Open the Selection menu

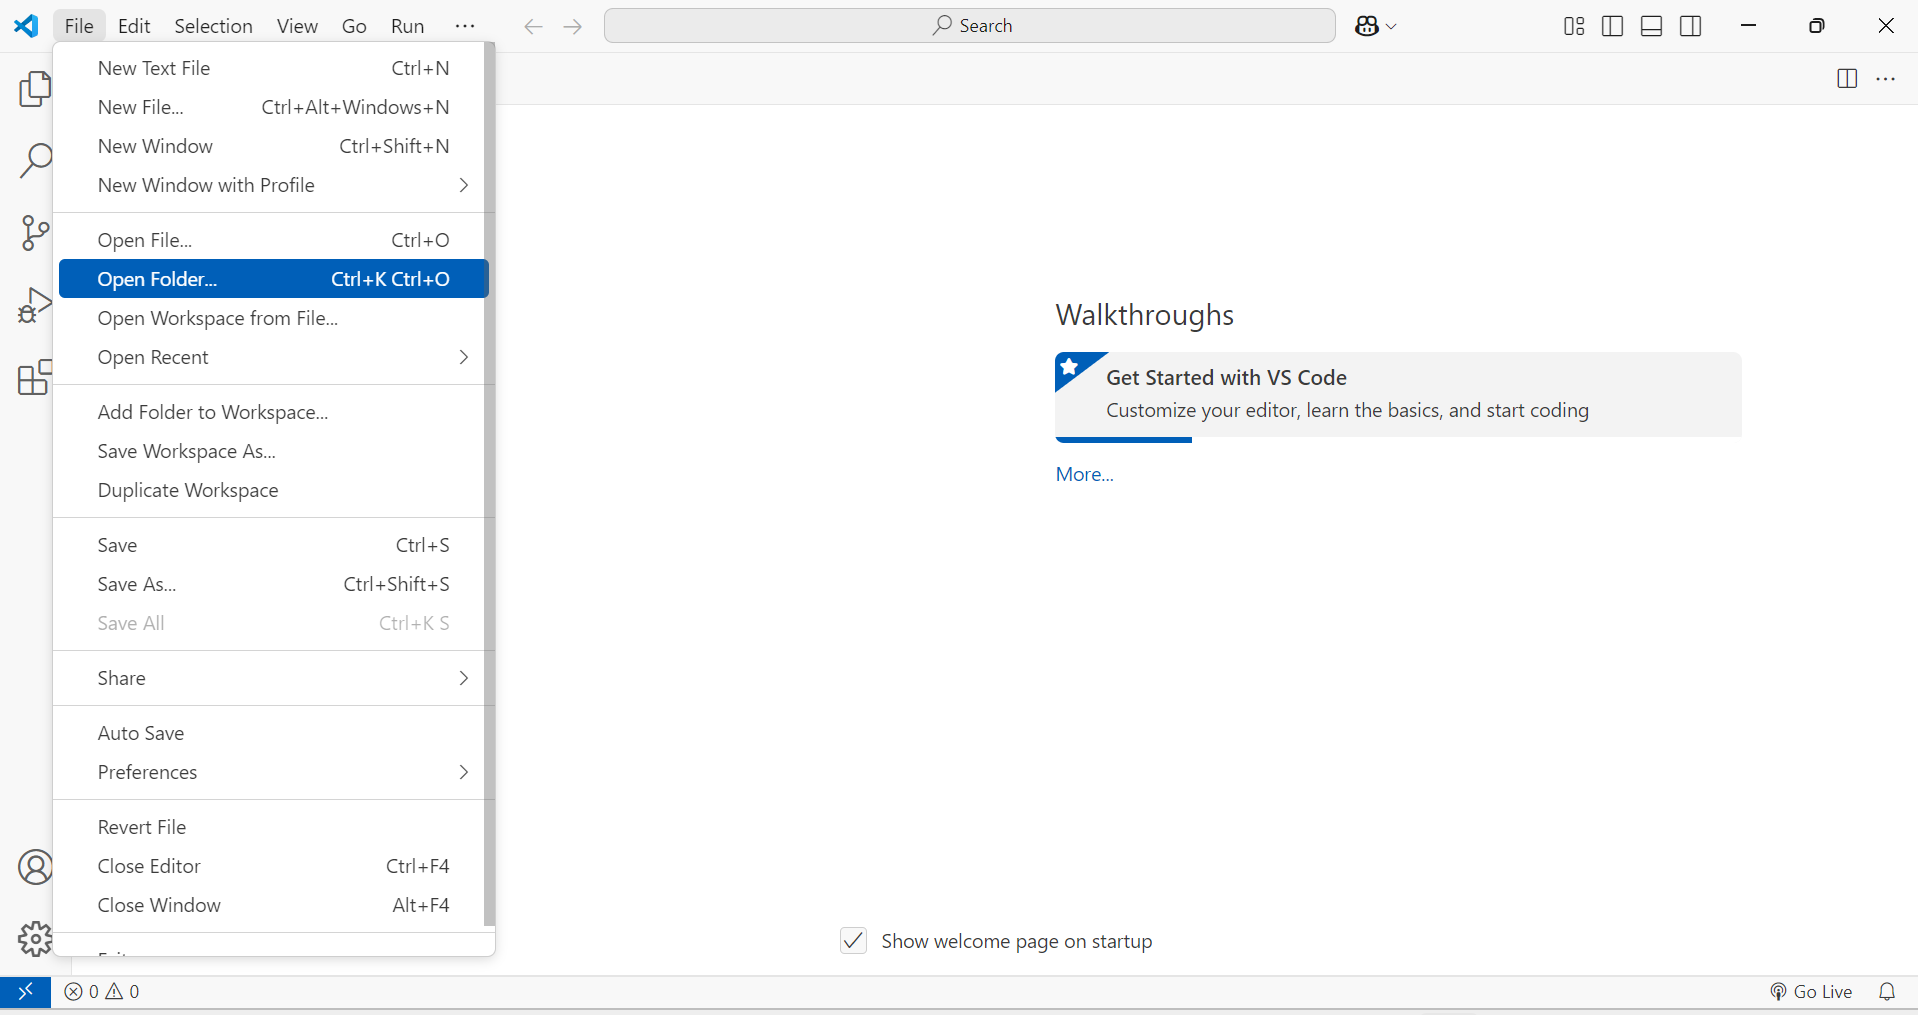213,26
